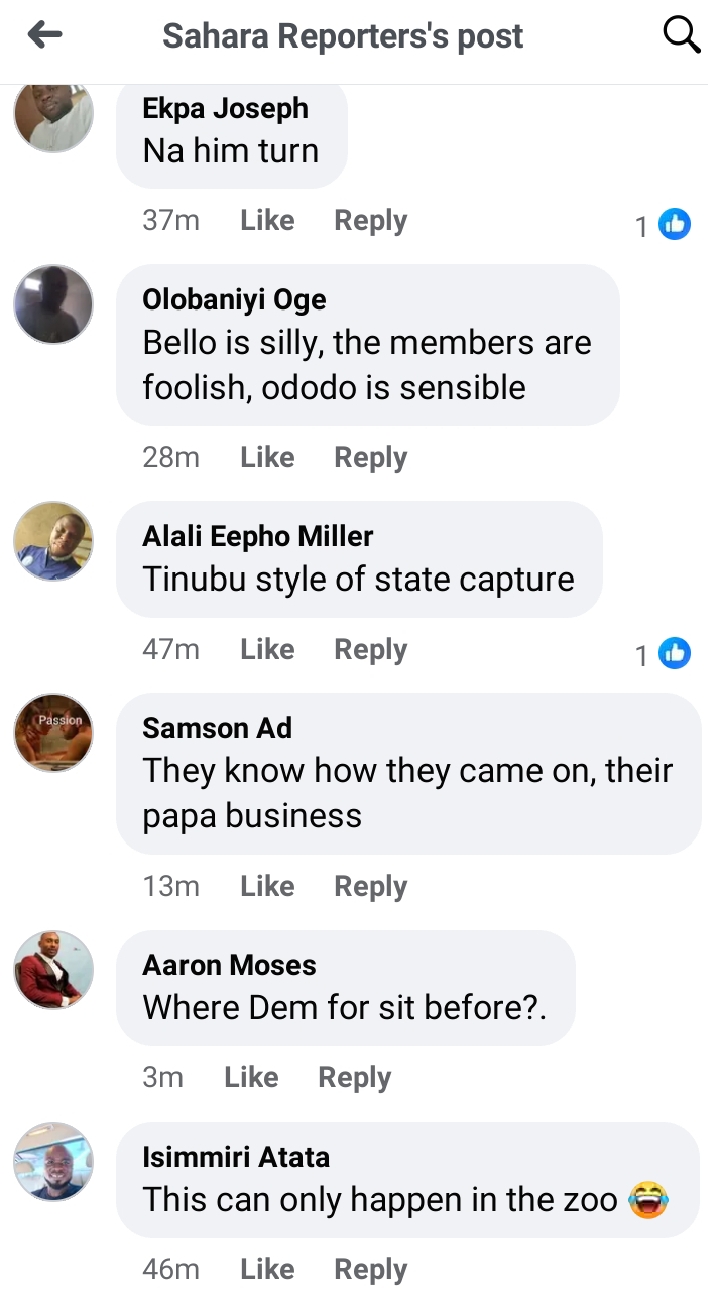Tap the back arrow icon
Image resolution: width=708 pixels, height=1304 pixels.
point(45,36)
